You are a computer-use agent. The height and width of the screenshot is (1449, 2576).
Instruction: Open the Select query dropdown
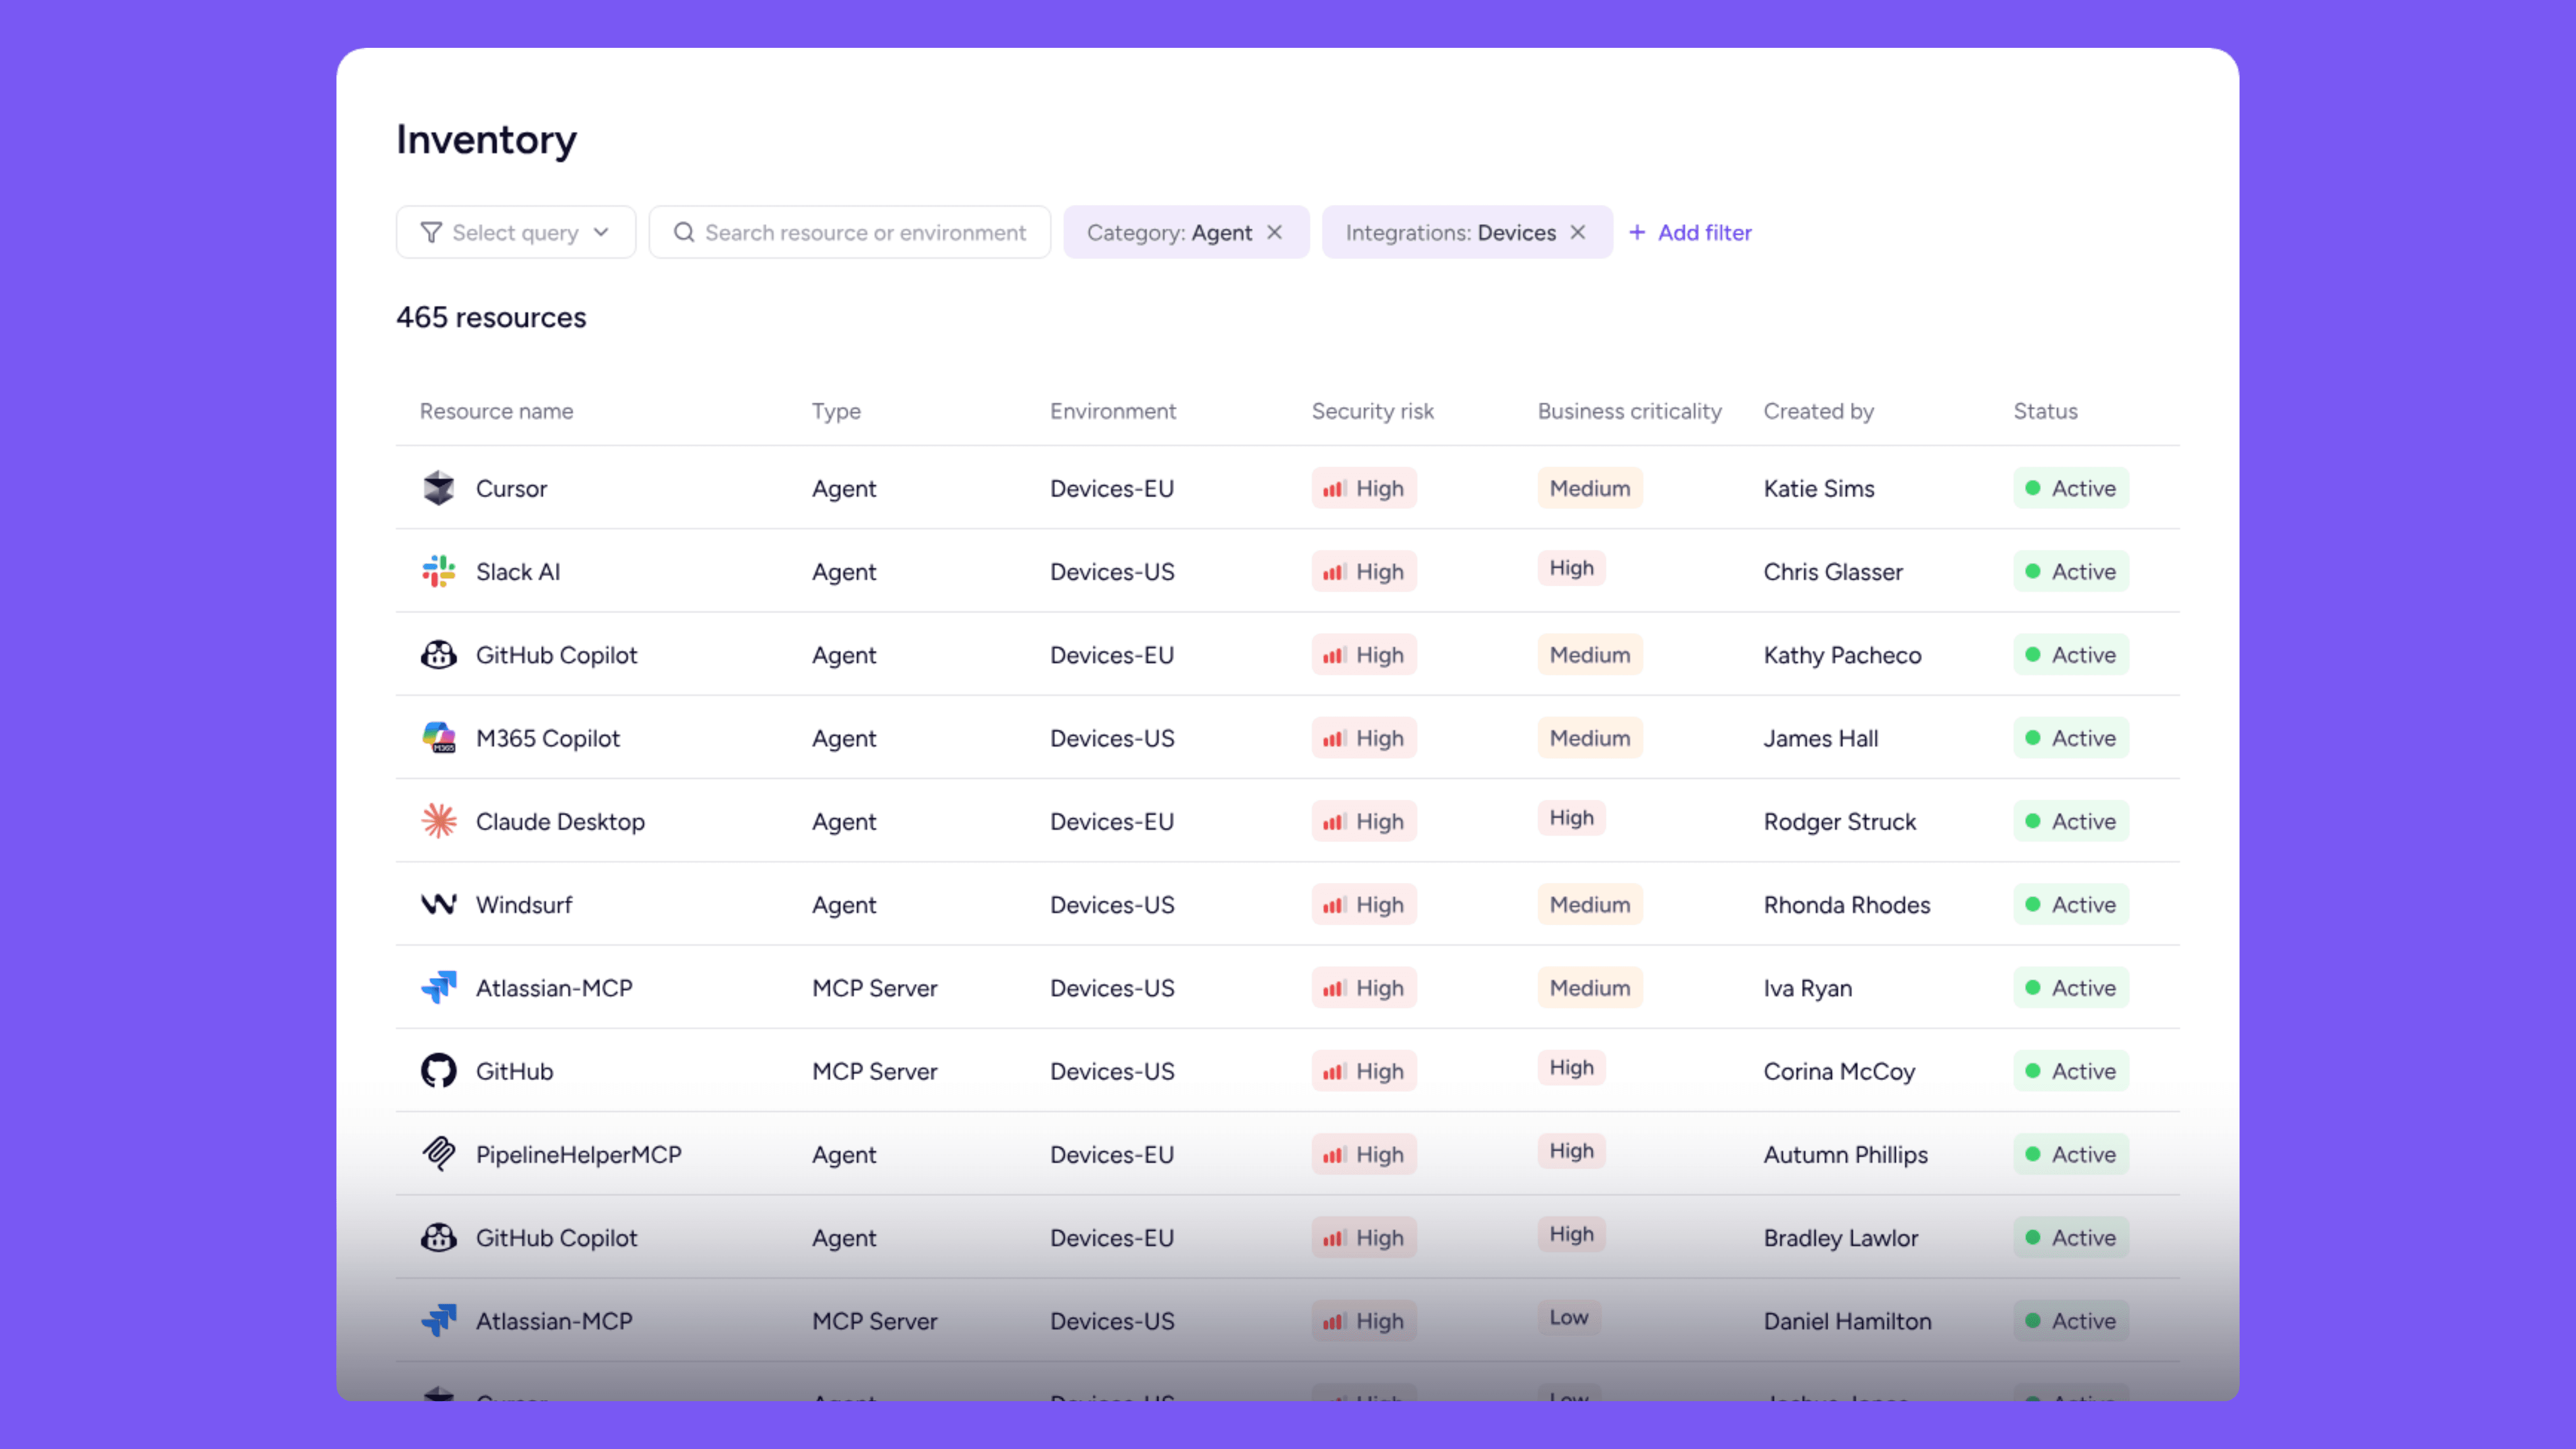click(515, 232)
